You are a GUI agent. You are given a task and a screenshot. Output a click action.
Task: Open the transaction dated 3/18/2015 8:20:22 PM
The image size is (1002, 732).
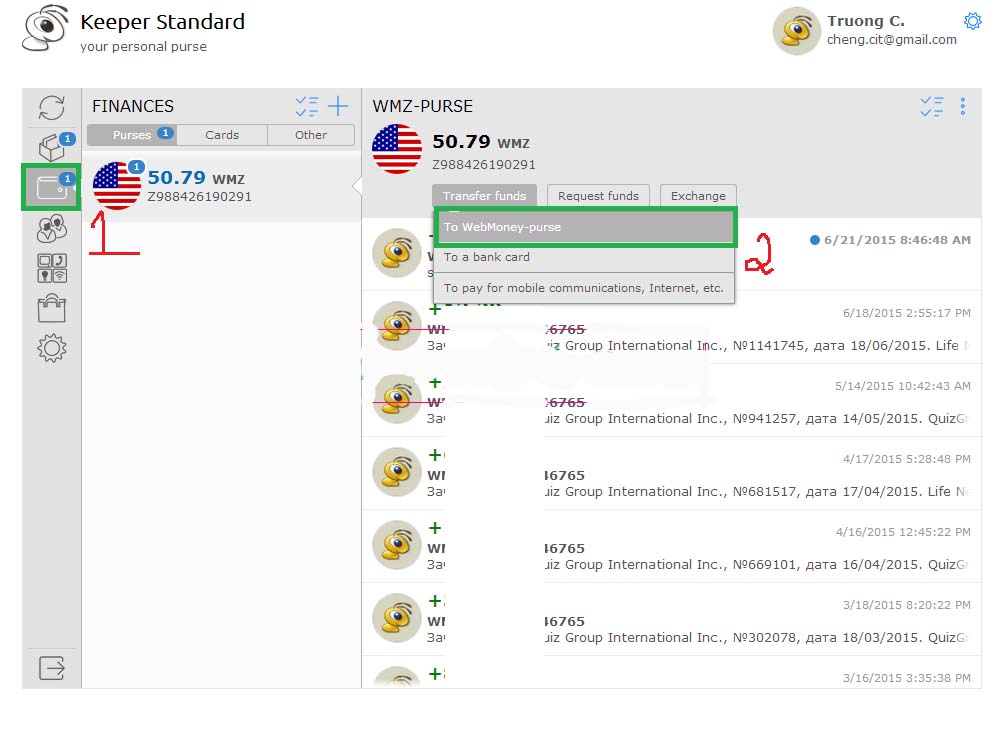(671, 619)
